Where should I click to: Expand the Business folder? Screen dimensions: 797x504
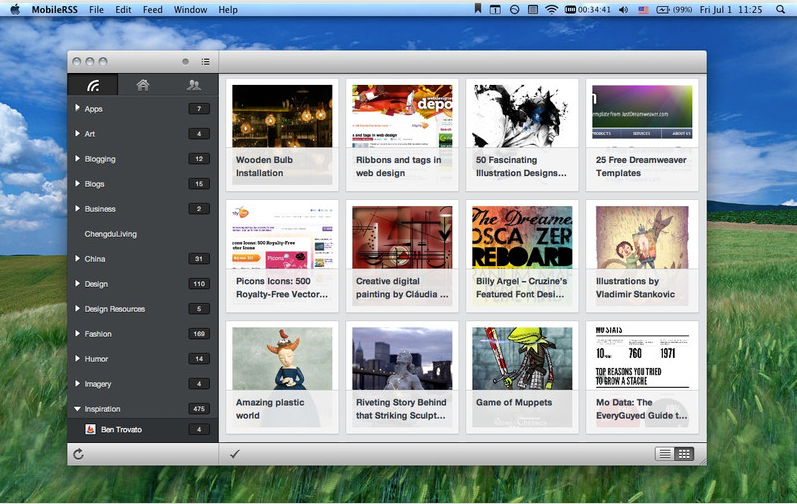pos(77,208)
